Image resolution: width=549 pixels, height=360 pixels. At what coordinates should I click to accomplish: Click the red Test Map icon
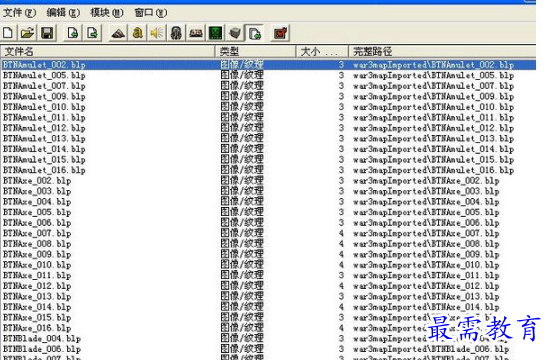click(281, 33)
